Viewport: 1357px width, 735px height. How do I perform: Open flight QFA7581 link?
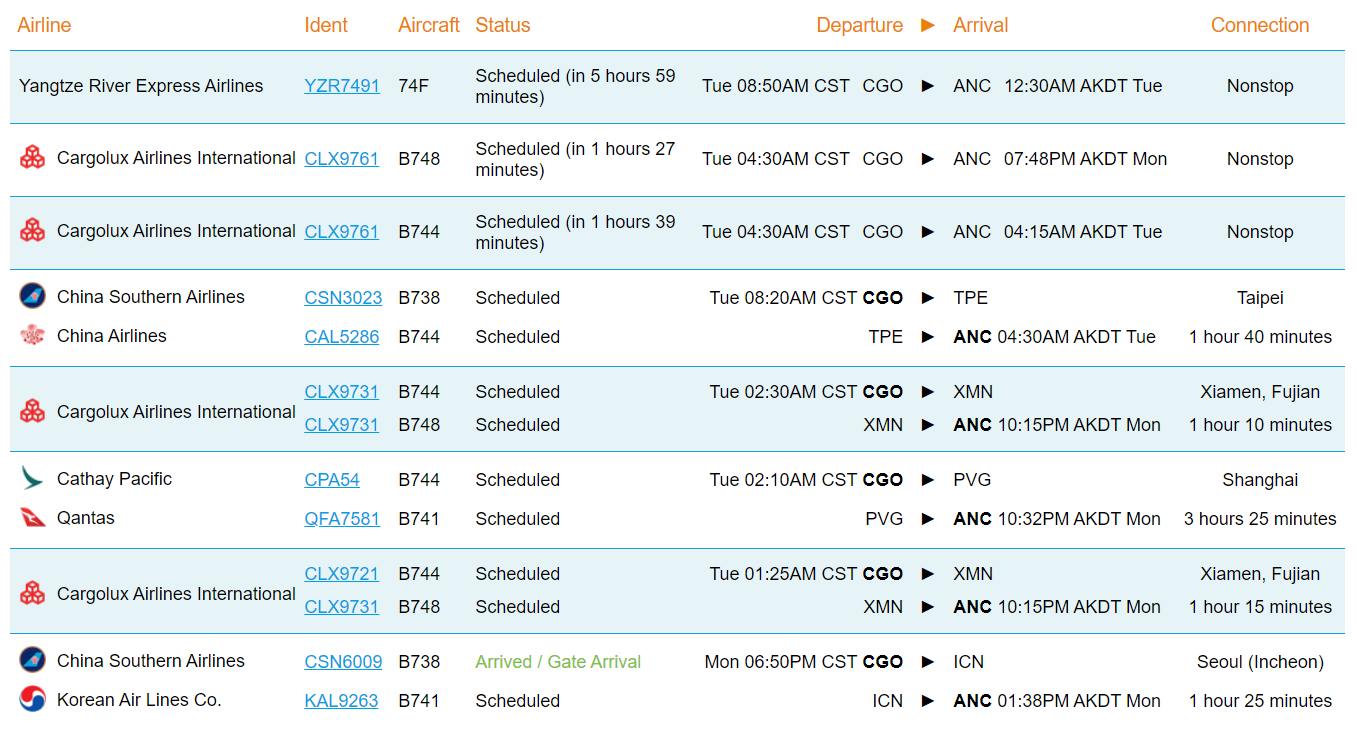[x=342, y=519]
